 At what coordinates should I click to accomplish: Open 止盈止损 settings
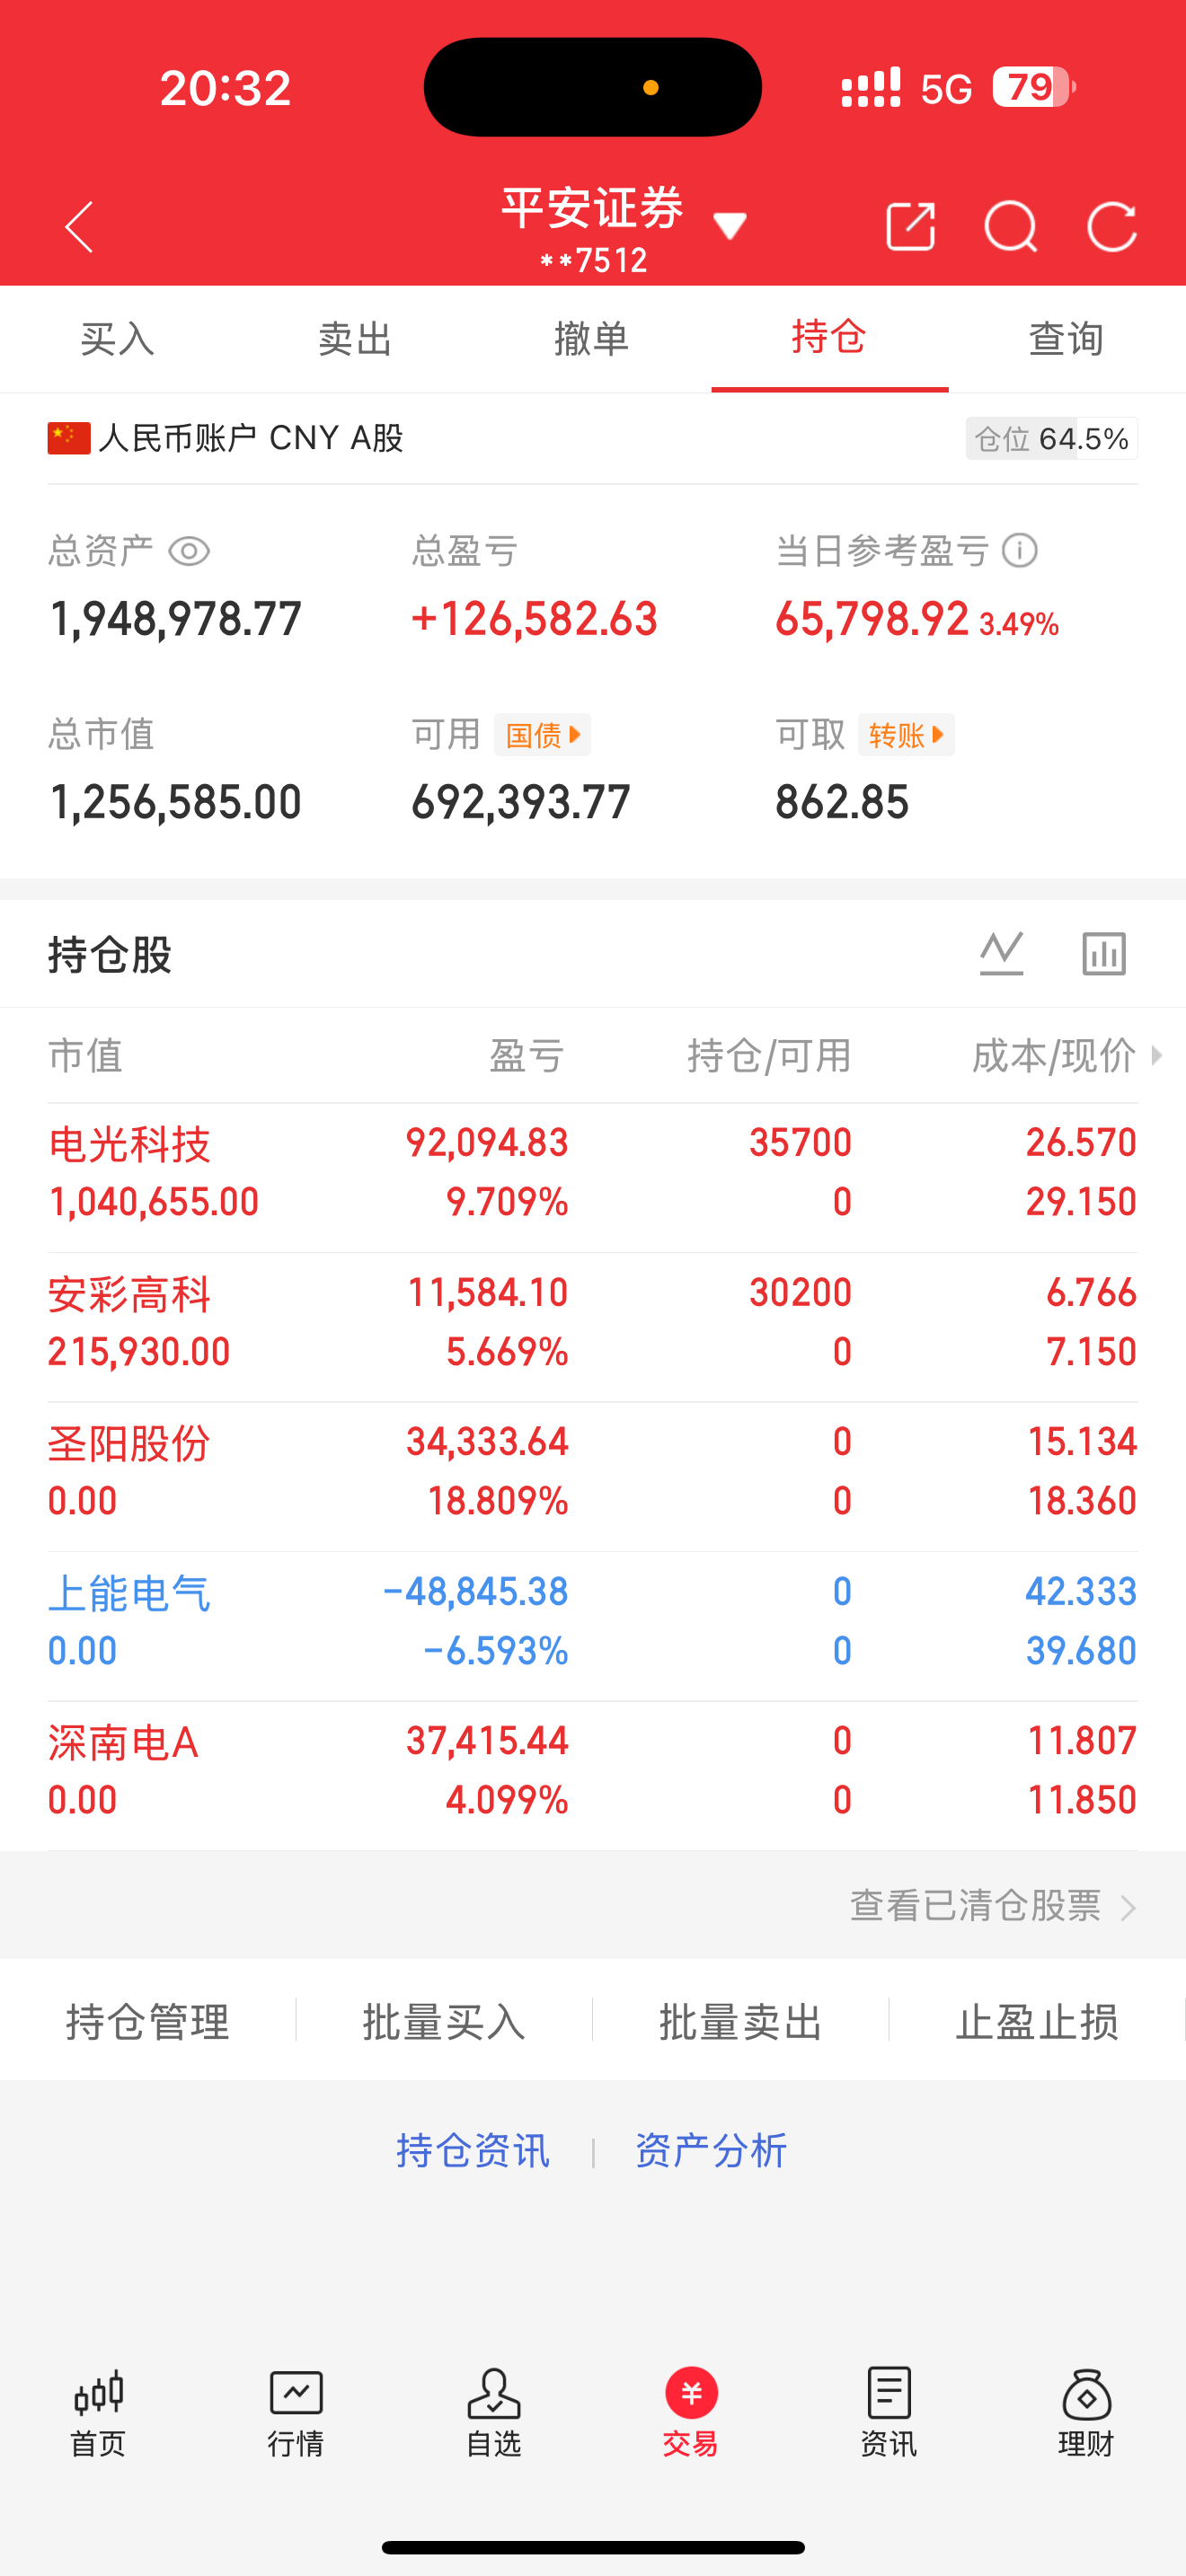[1037, 2022]
